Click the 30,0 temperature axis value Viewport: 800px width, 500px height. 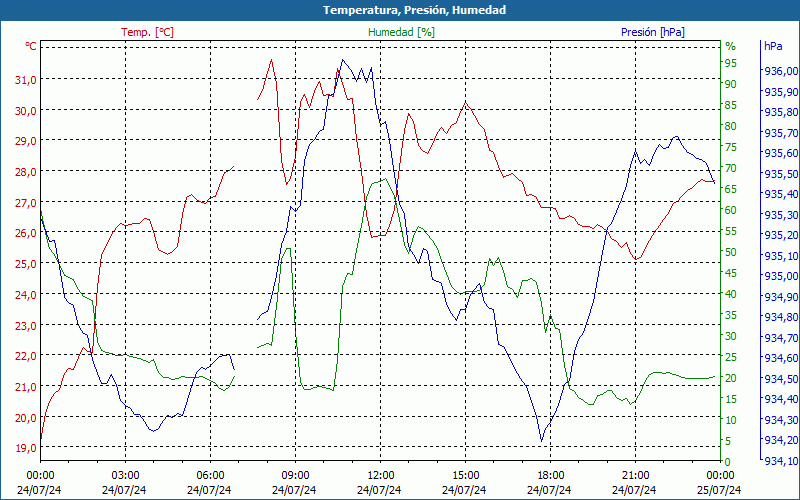coord(26,111)
